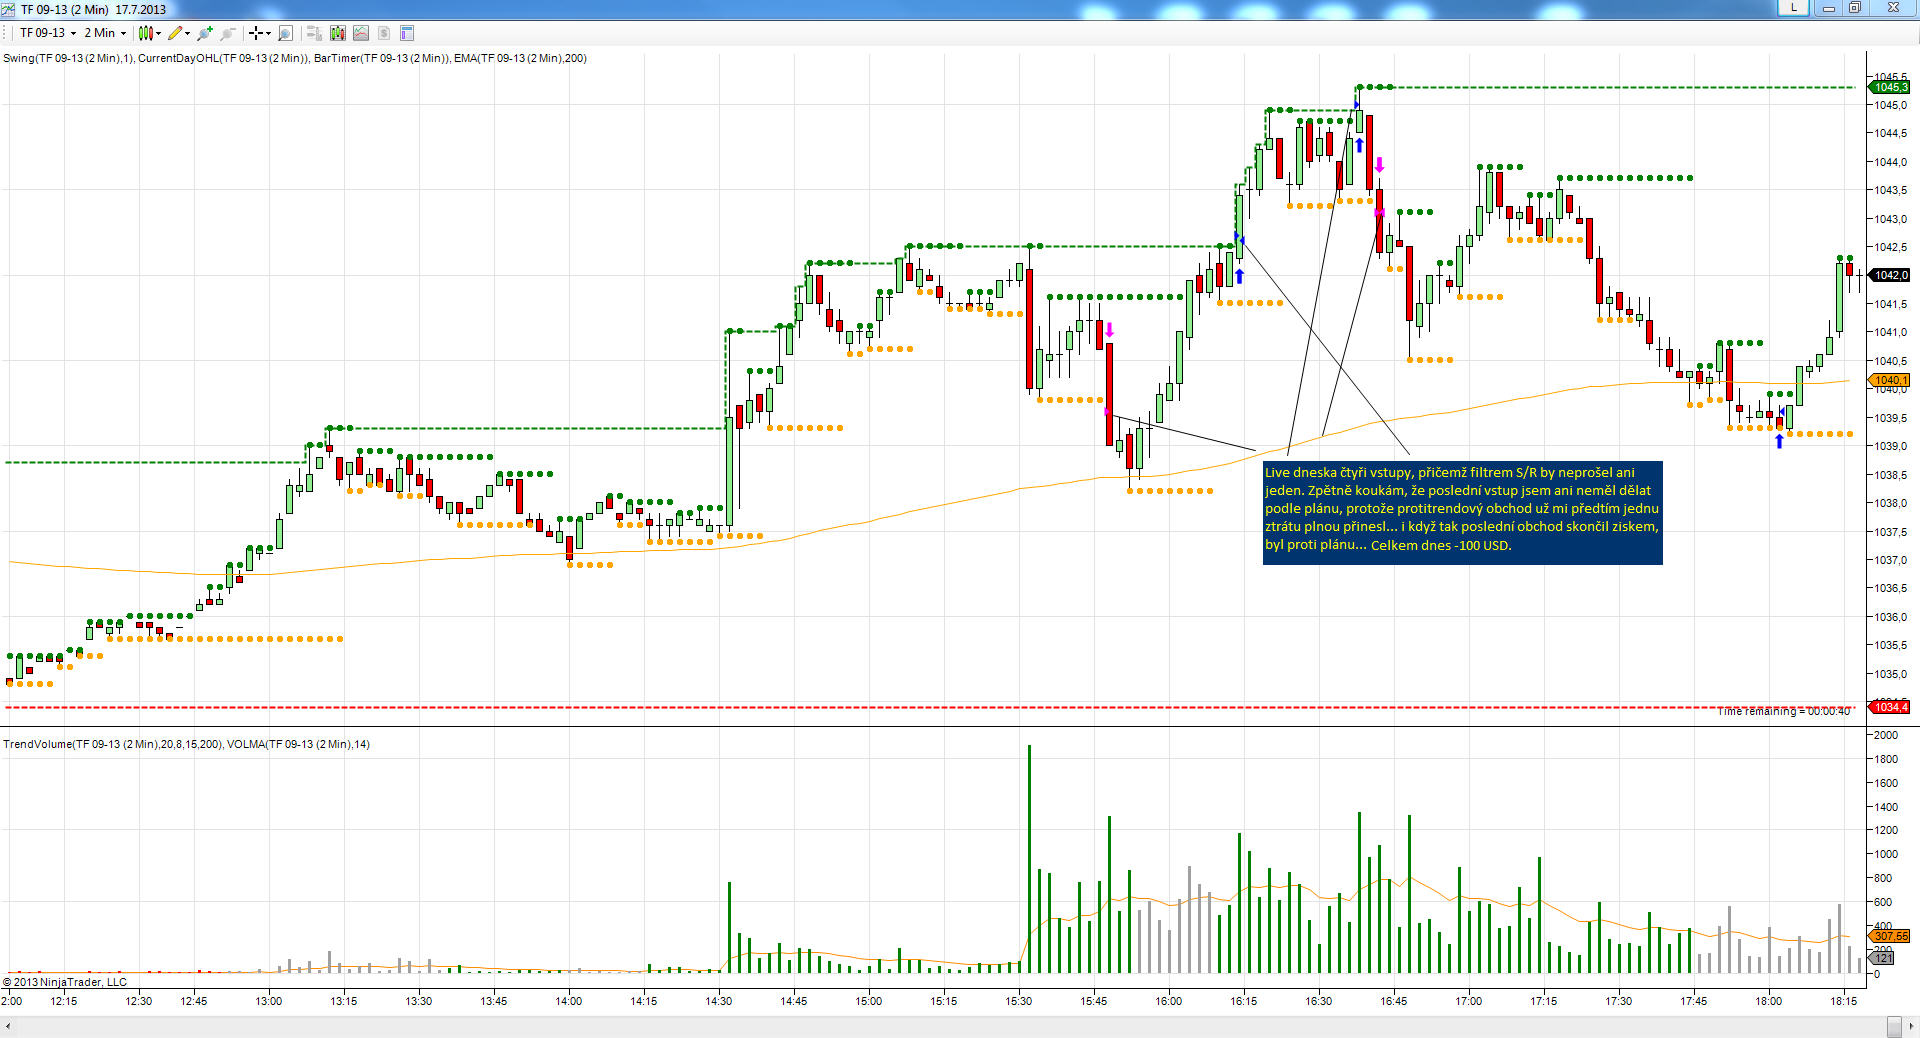Click the horizontal scrollbar thumb

[x=1894, y=1027]
